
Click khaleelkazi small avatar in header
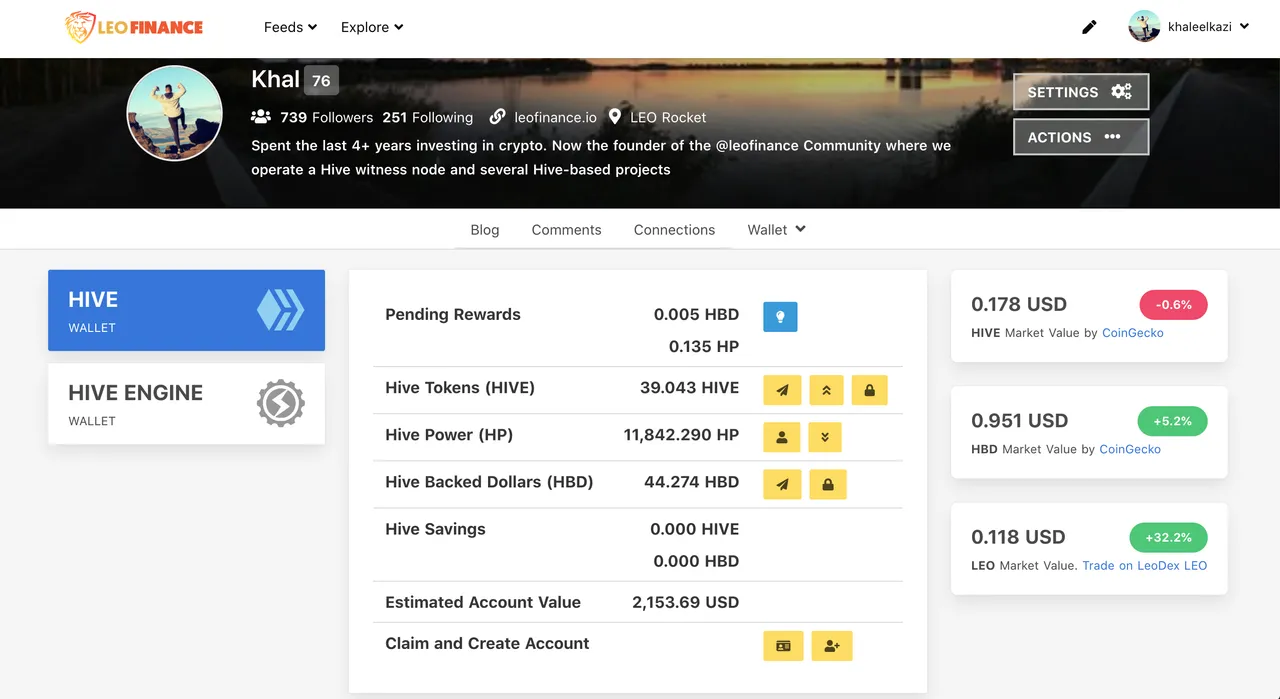[x=1144, y=27]
